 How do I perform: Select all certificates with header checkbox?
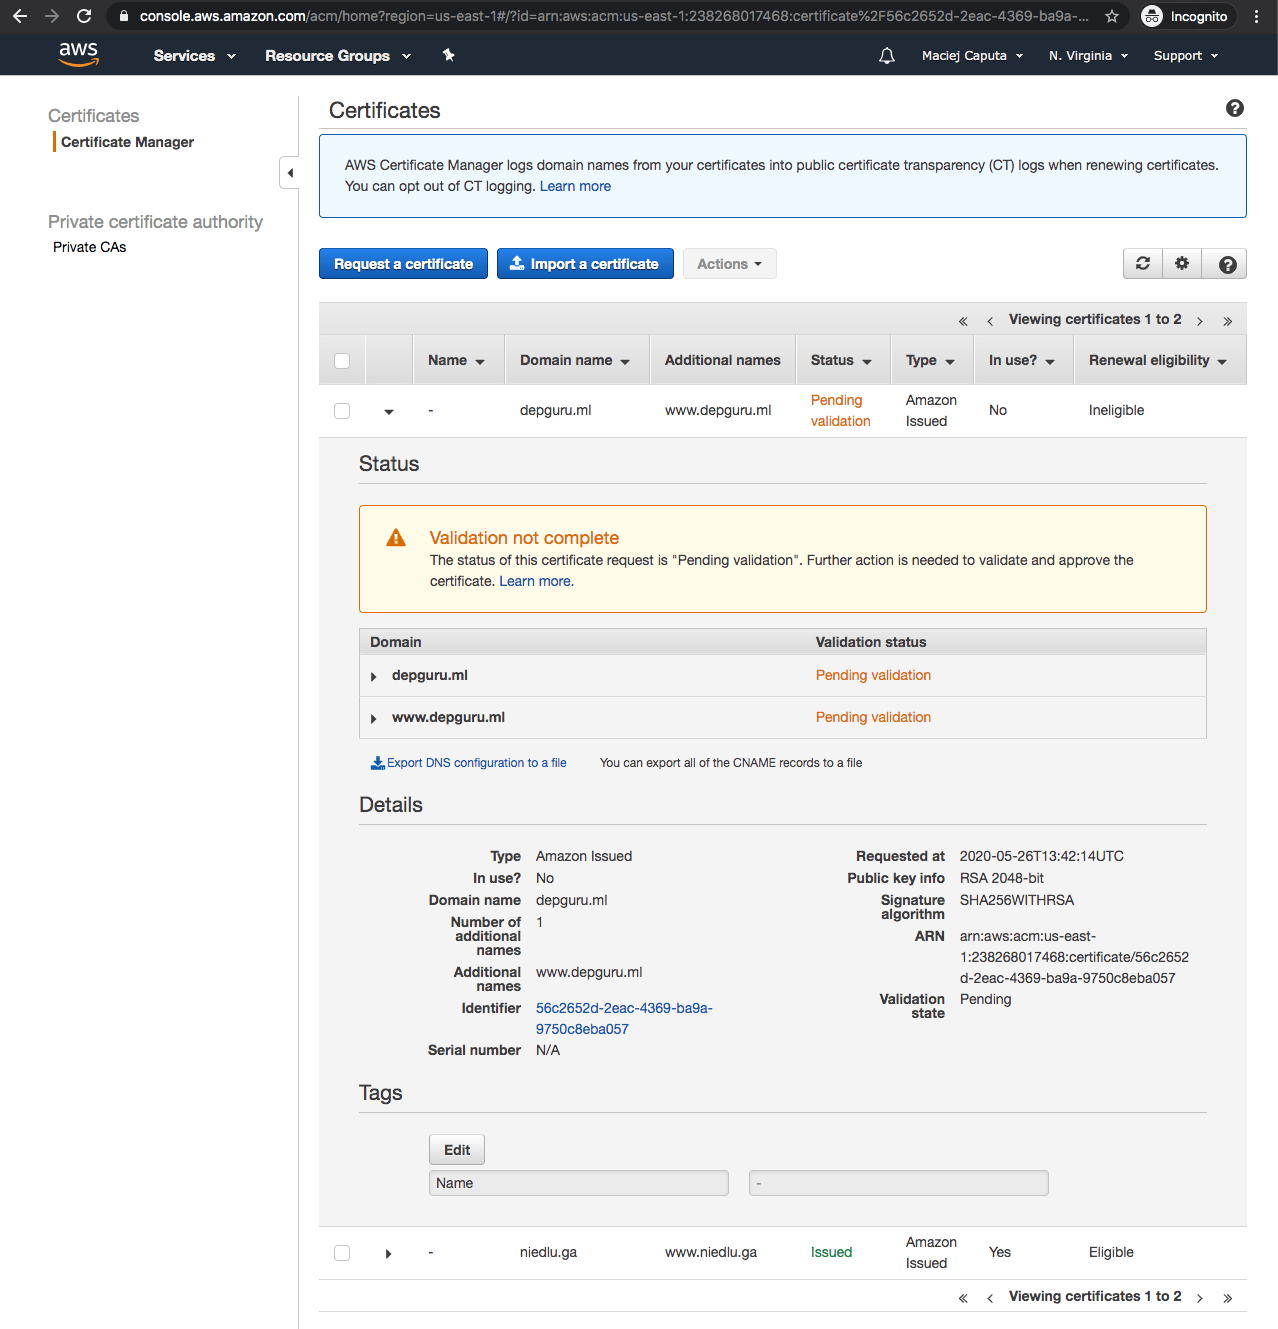(x=342, y=361)
